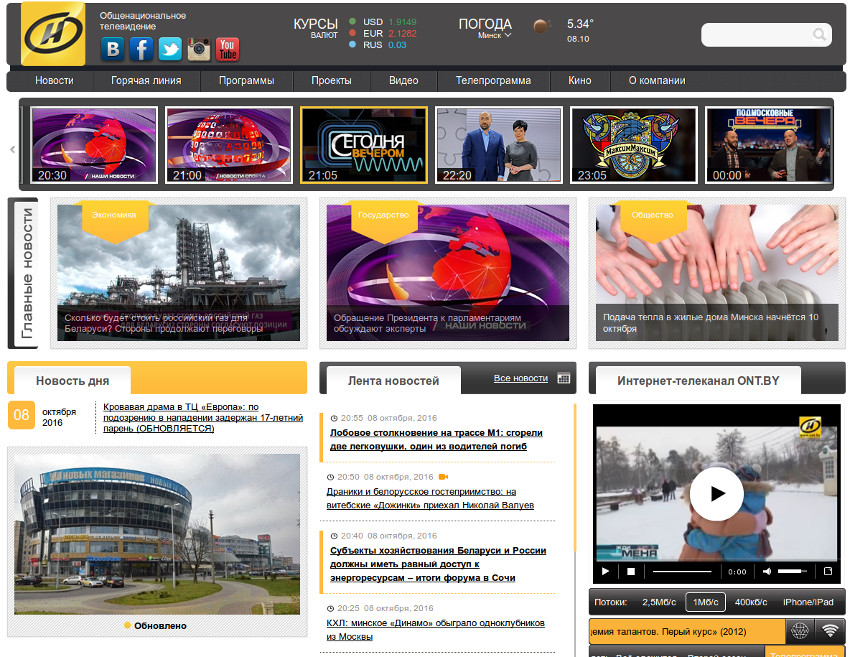
Task: Select the 400кб/с stream quality
Action: point(751,602)
